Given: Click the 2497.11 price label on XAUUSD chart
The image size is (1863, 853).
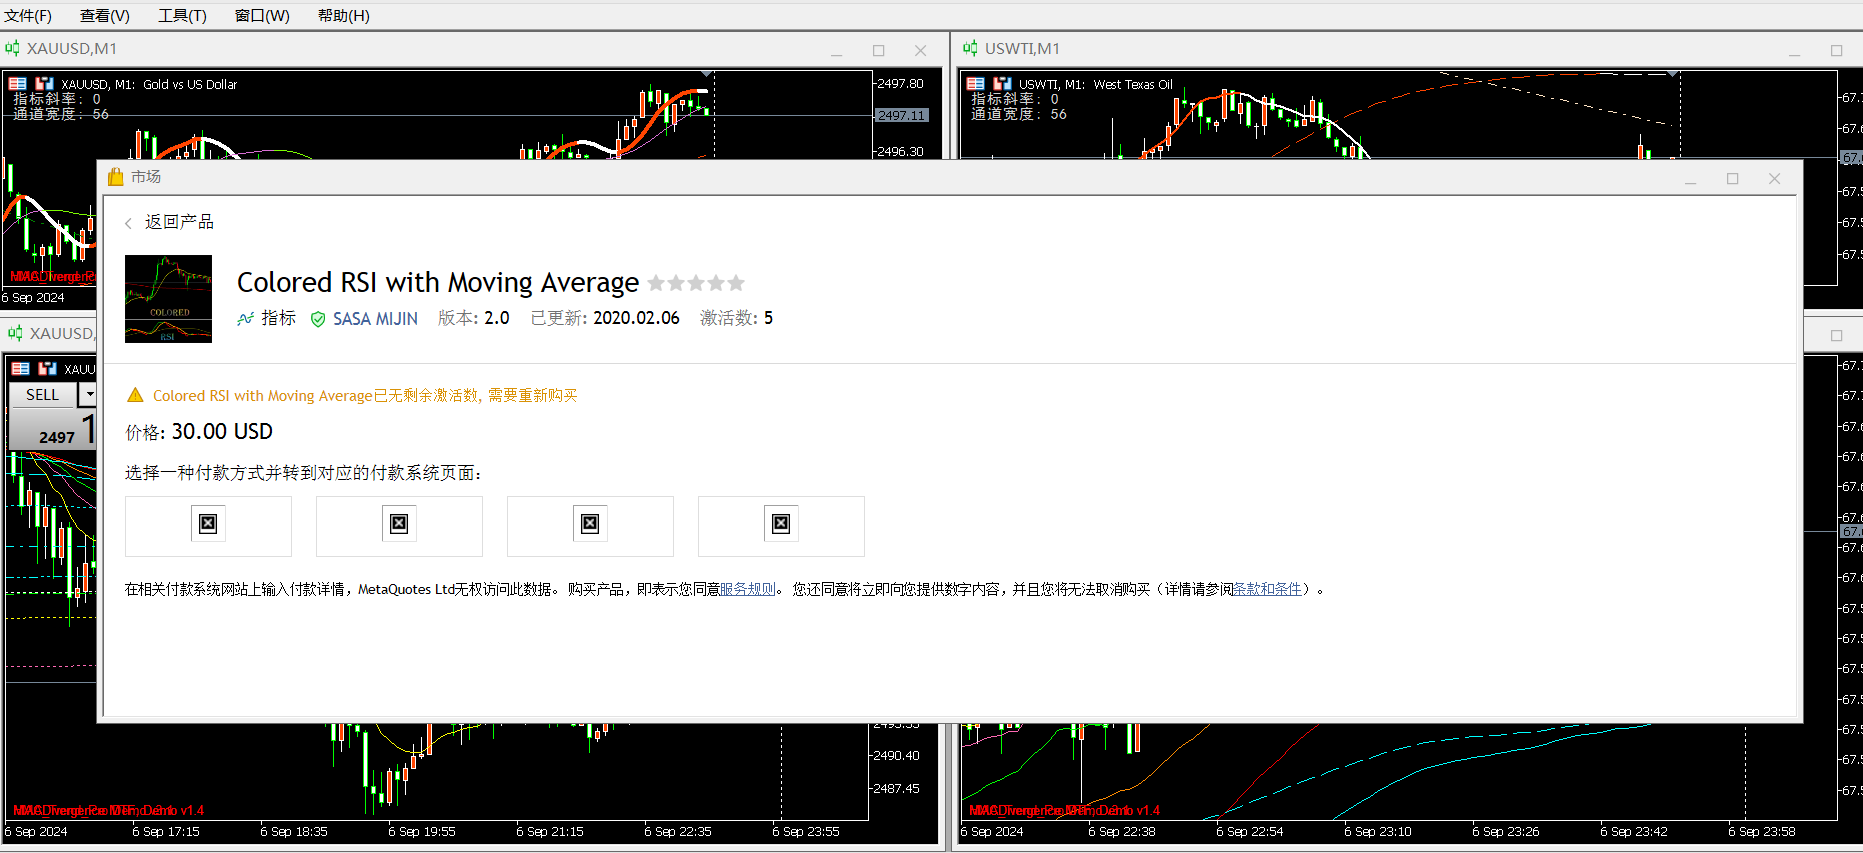Looking at the screenshot, I should point(902,116).
